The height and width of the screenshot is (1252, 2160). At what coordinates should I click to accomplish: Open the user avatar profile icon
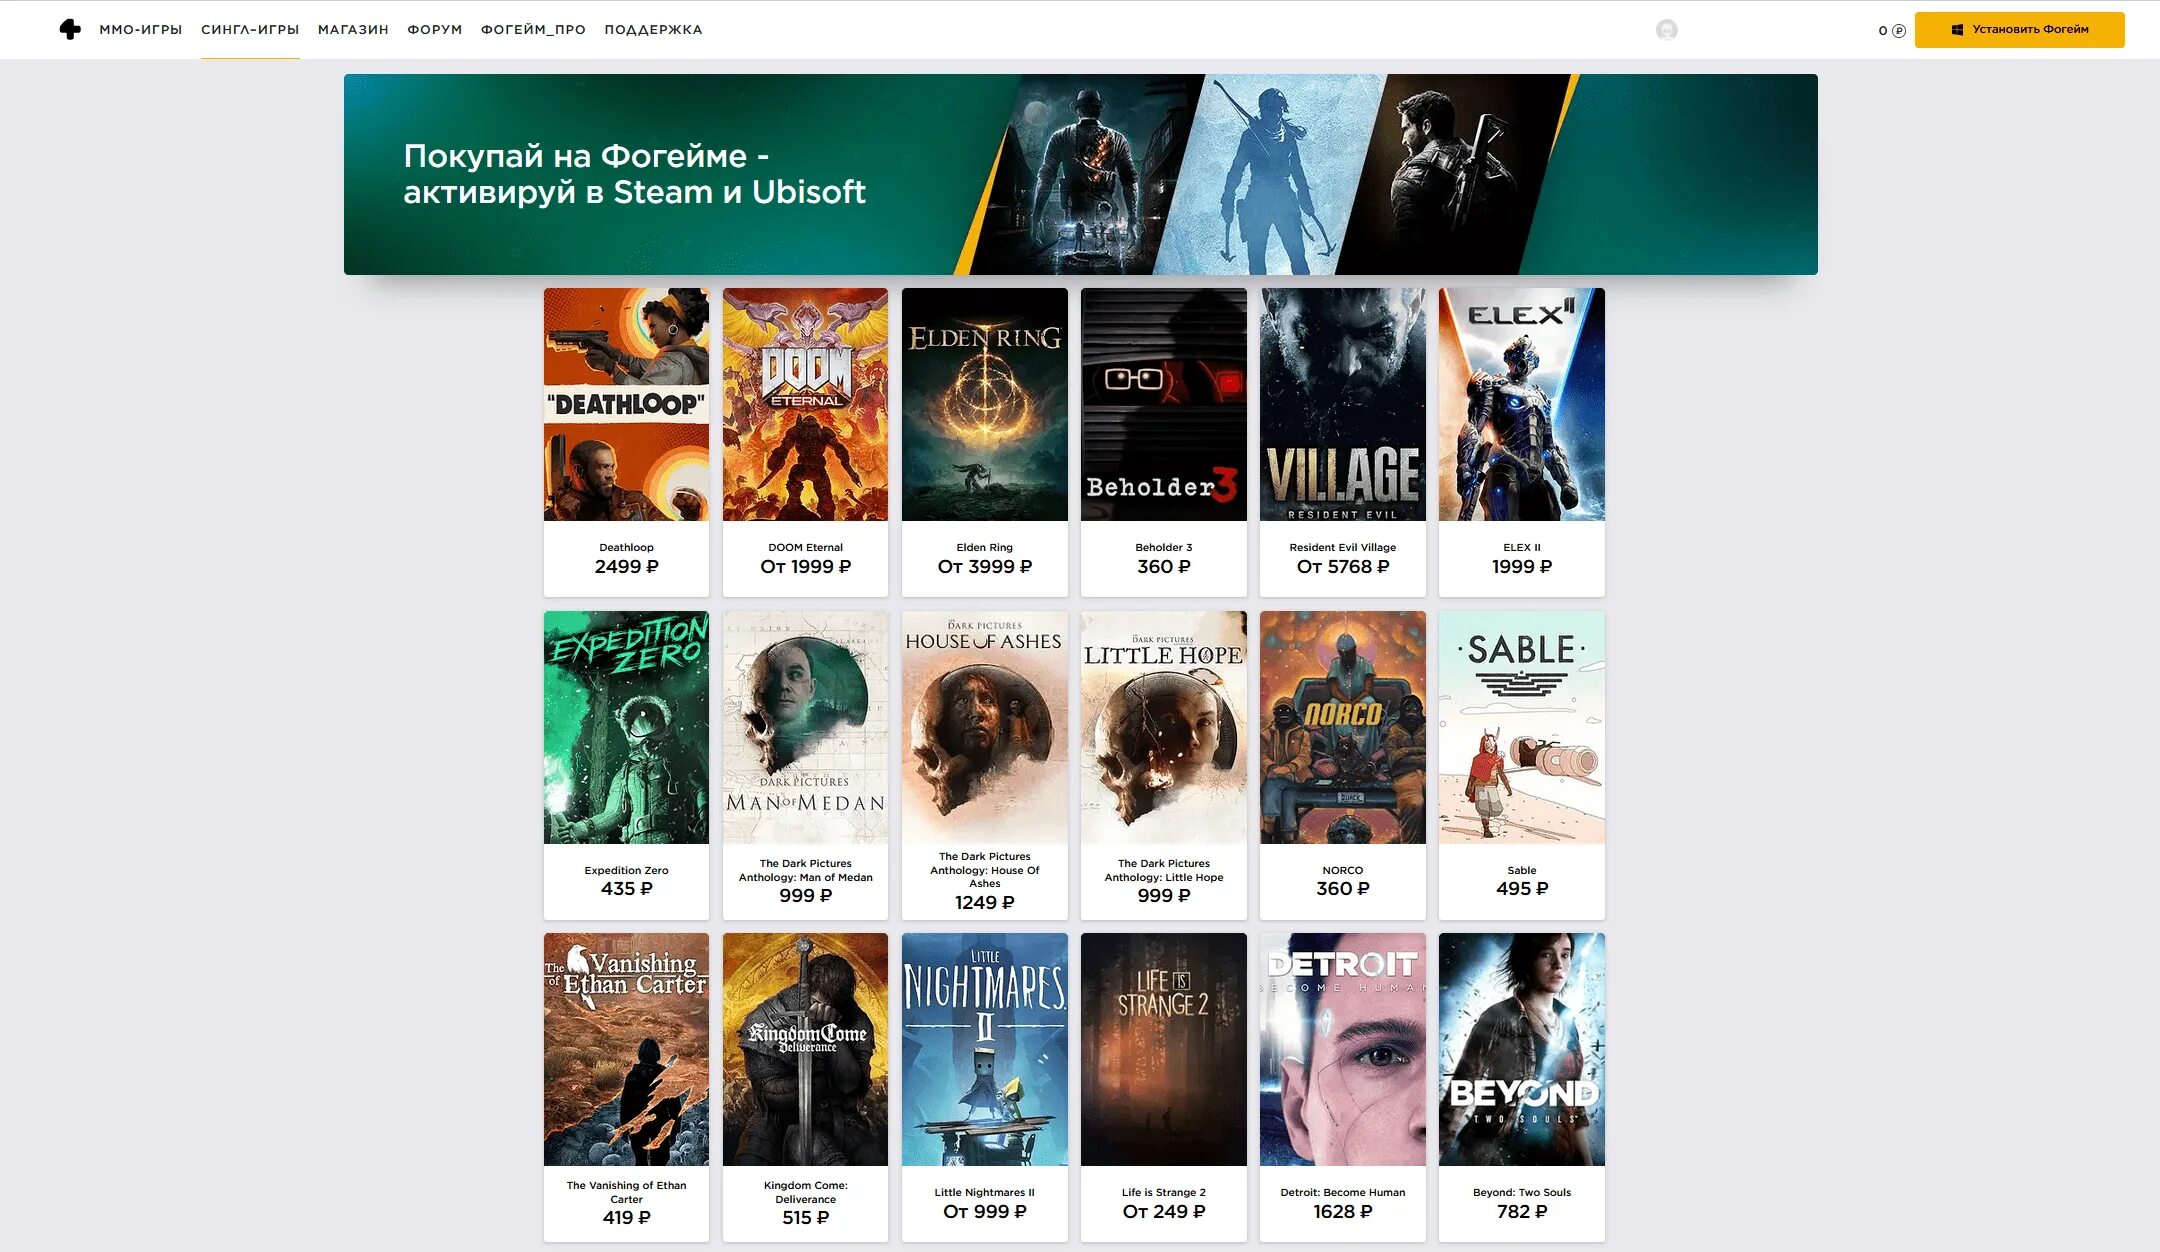(1666, 30)
